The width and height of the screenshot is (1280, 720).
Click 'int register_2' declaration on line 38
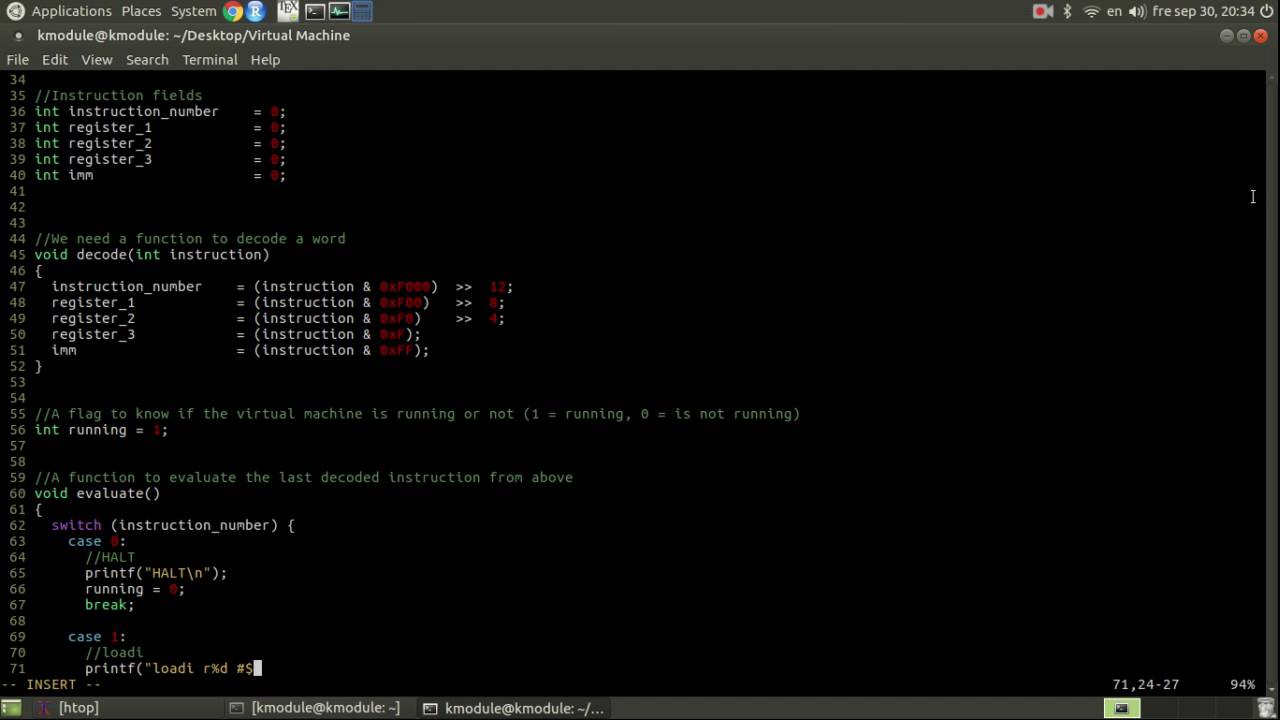click(x=93, y=143)
